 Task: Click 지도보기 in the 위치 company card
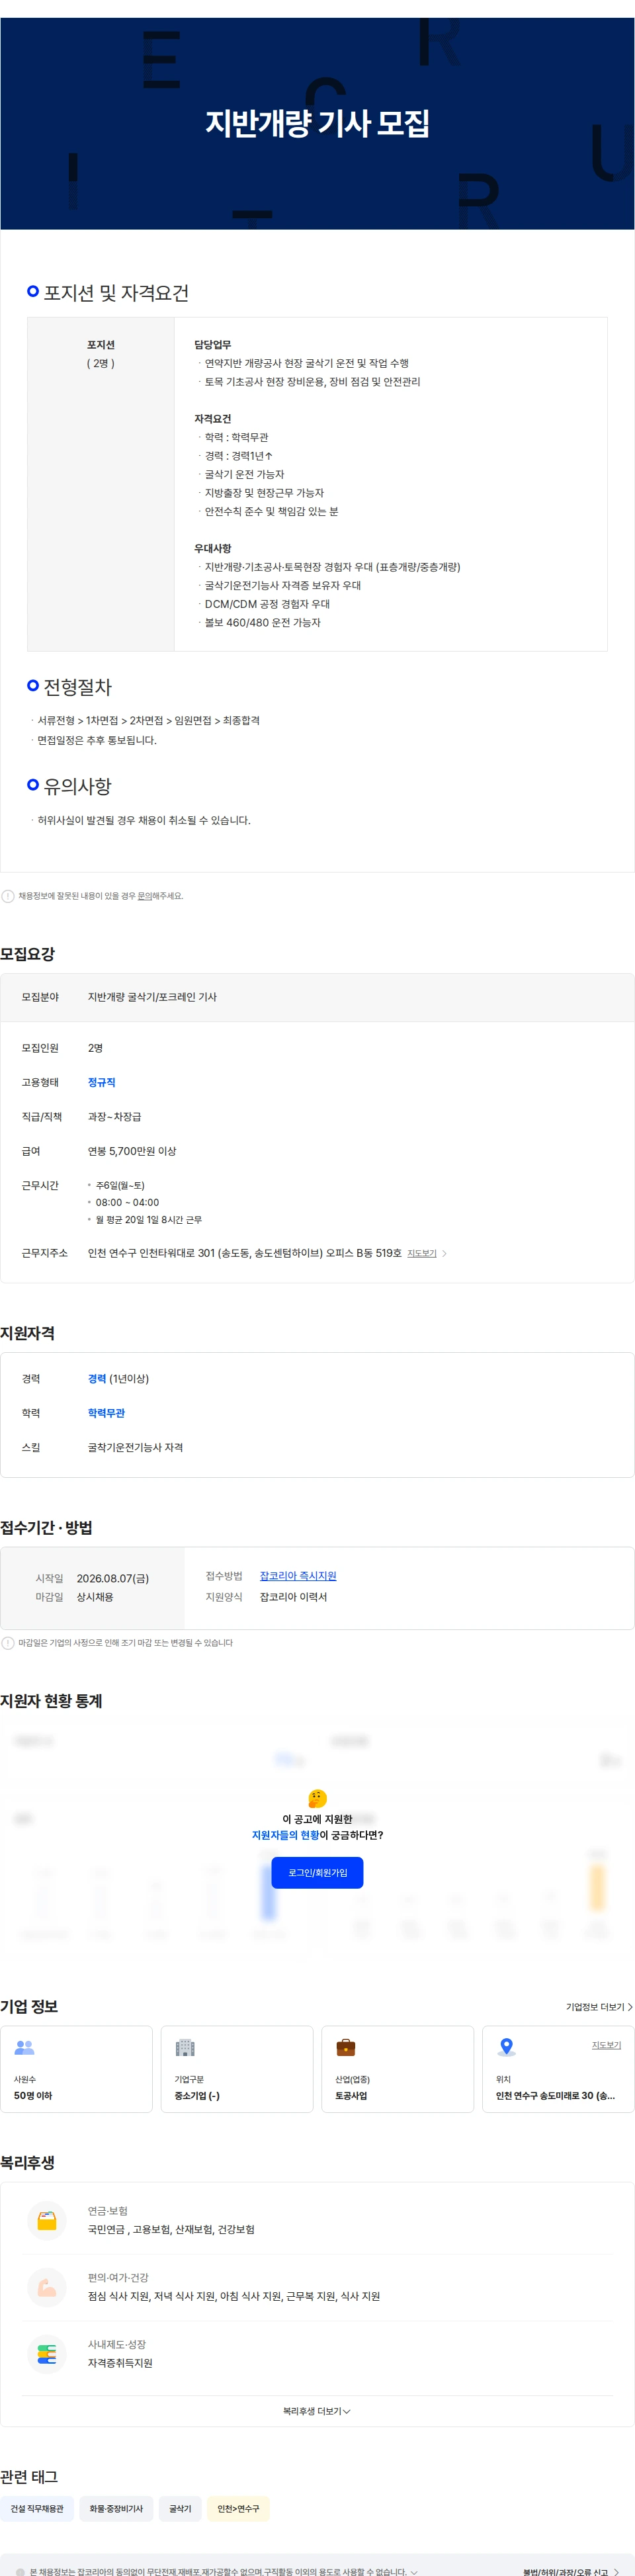(606, 2045)
